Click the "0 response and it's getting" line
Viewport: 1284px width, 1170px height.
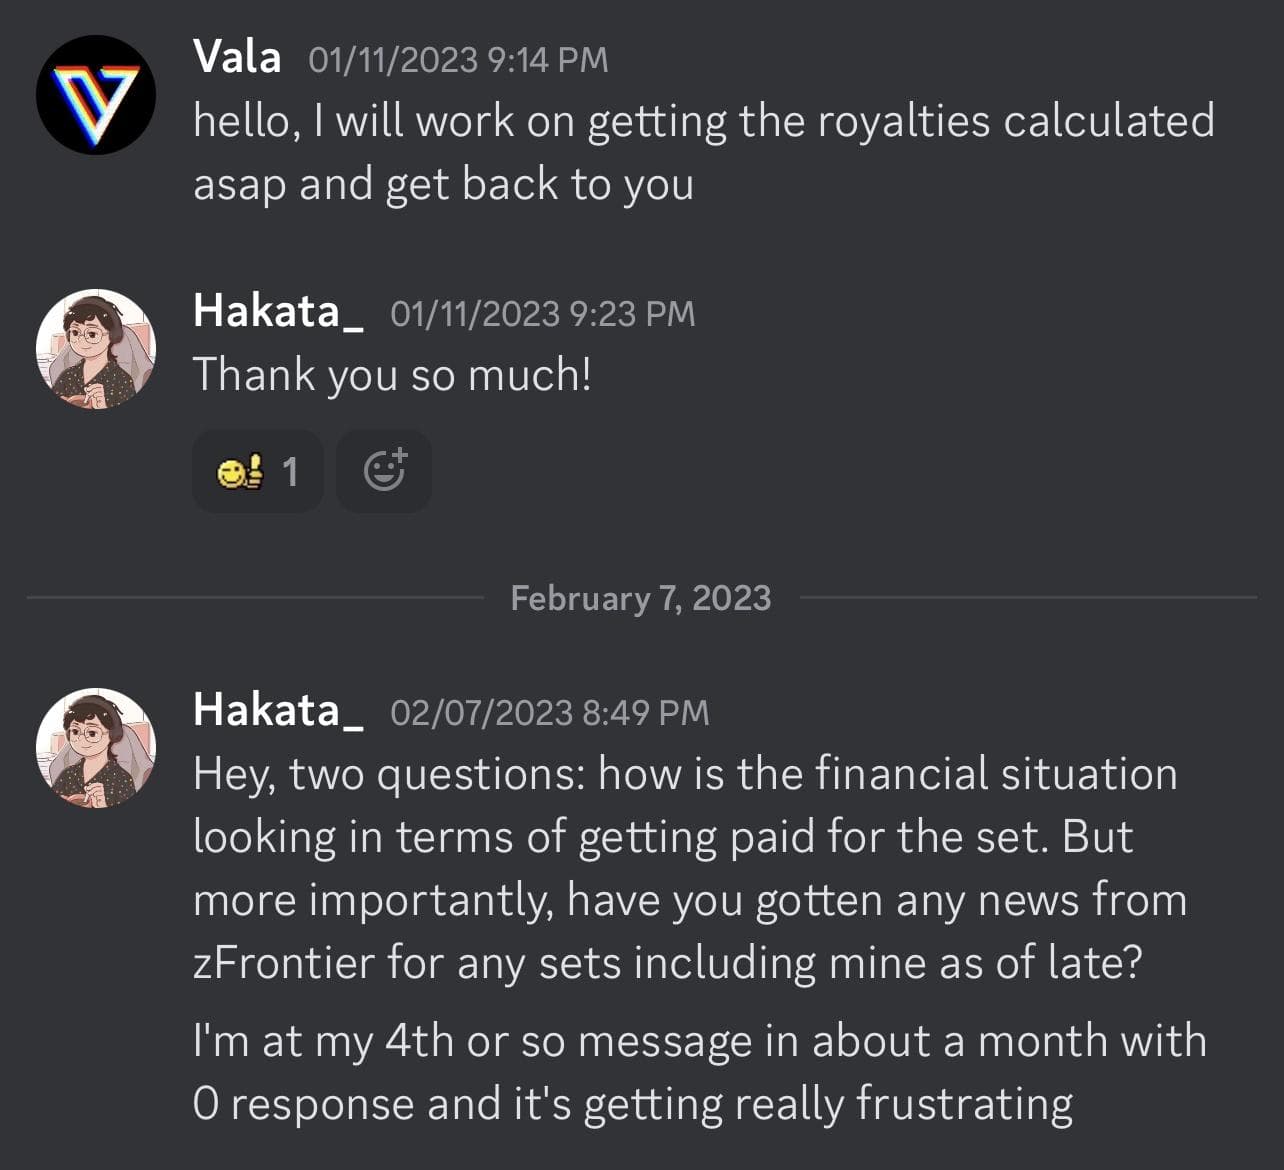[633, 1104]
